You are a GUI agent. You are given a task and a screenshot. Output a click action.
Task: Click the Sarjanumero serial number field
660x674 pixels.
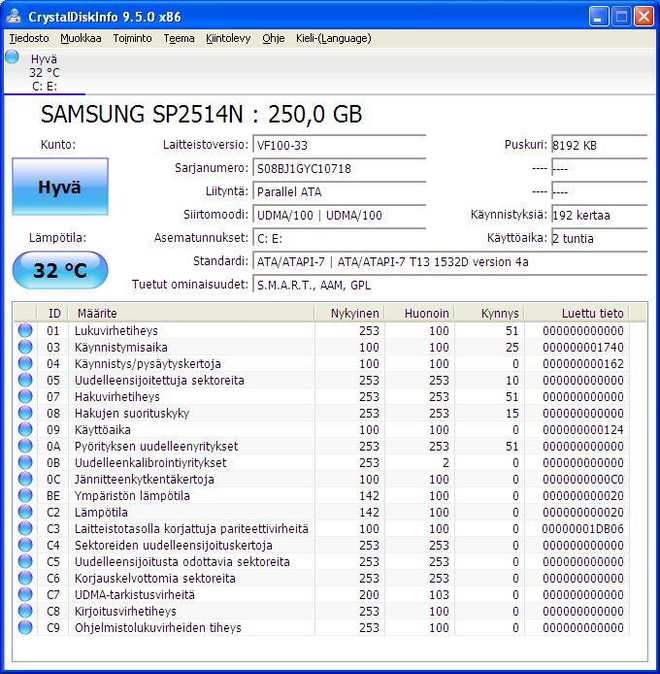point(339,168)
